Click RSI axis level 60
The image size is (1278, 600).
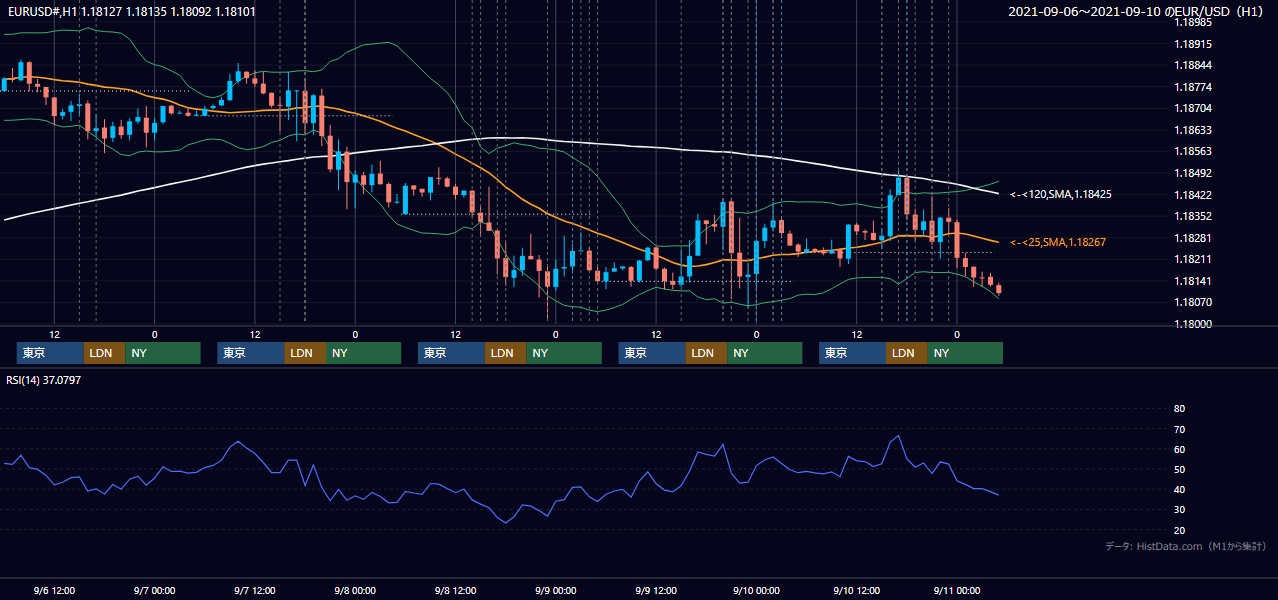[1179, 449]
